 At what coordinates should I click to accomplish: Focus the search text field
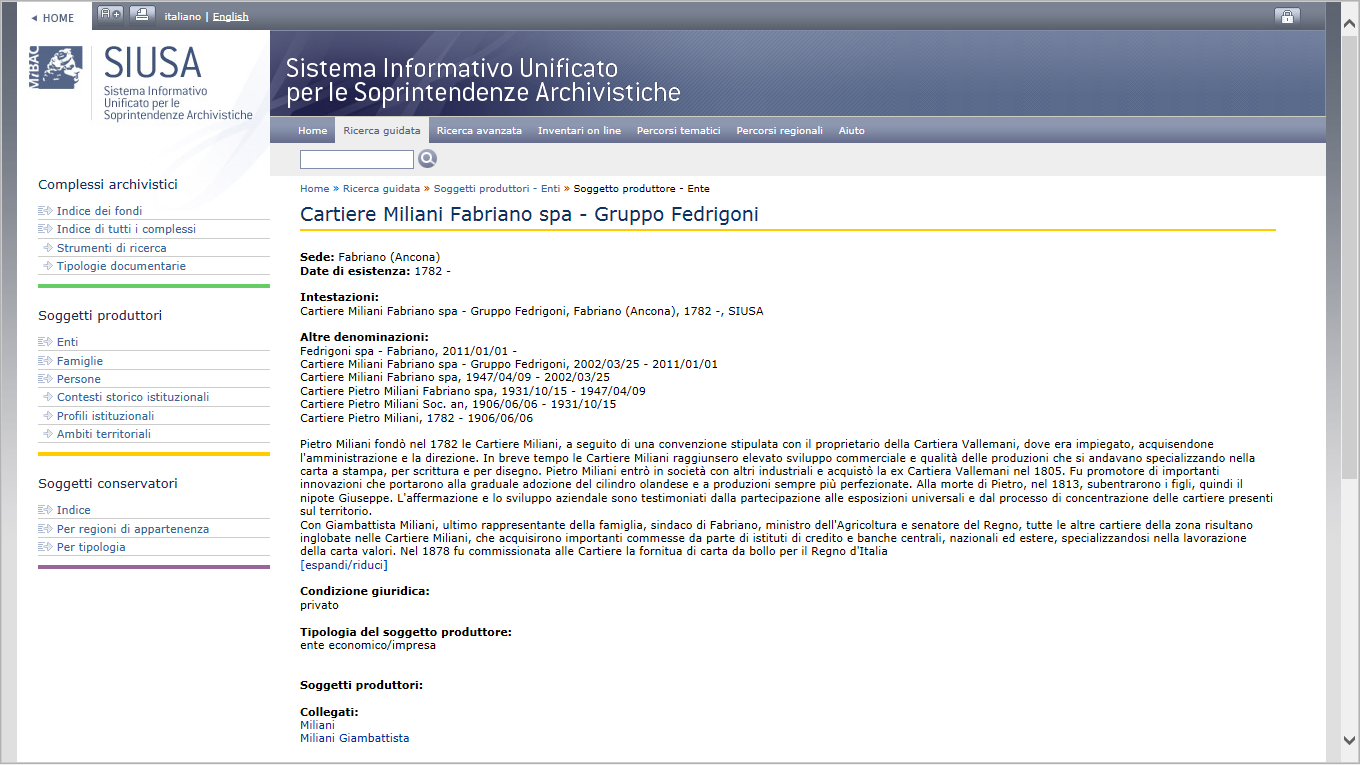357,159
